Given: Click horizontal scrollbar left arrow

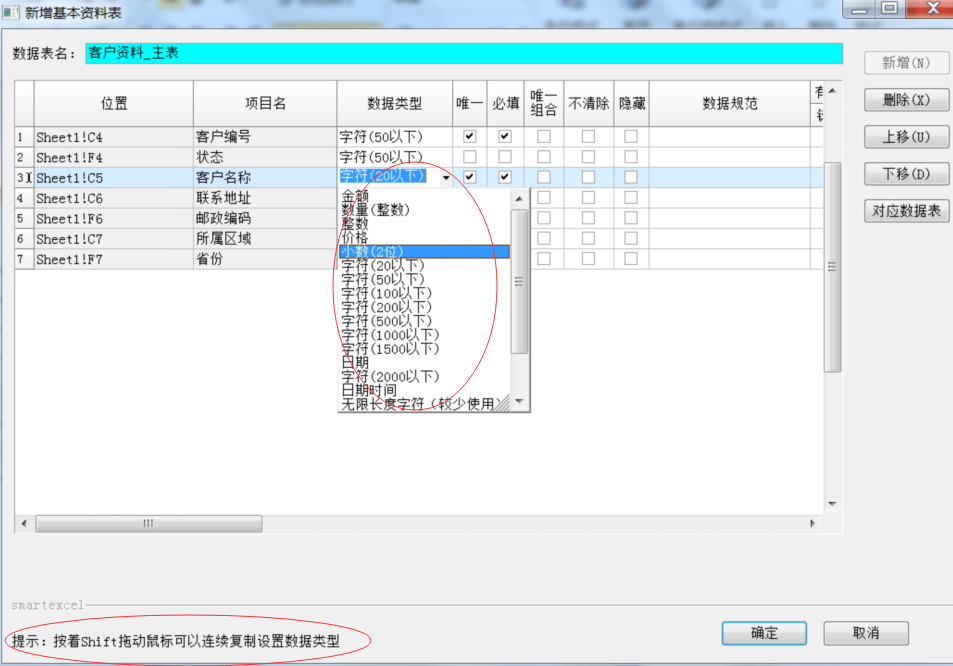Looking at the screenshot, I should tap(24, 523).
